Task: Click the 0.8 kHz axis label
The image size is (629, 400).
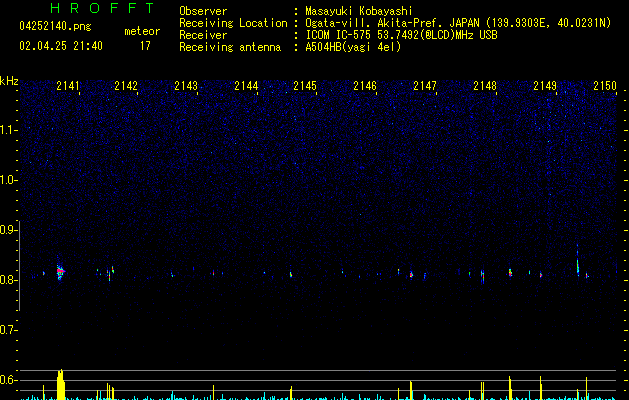Action: pos(8,280)
